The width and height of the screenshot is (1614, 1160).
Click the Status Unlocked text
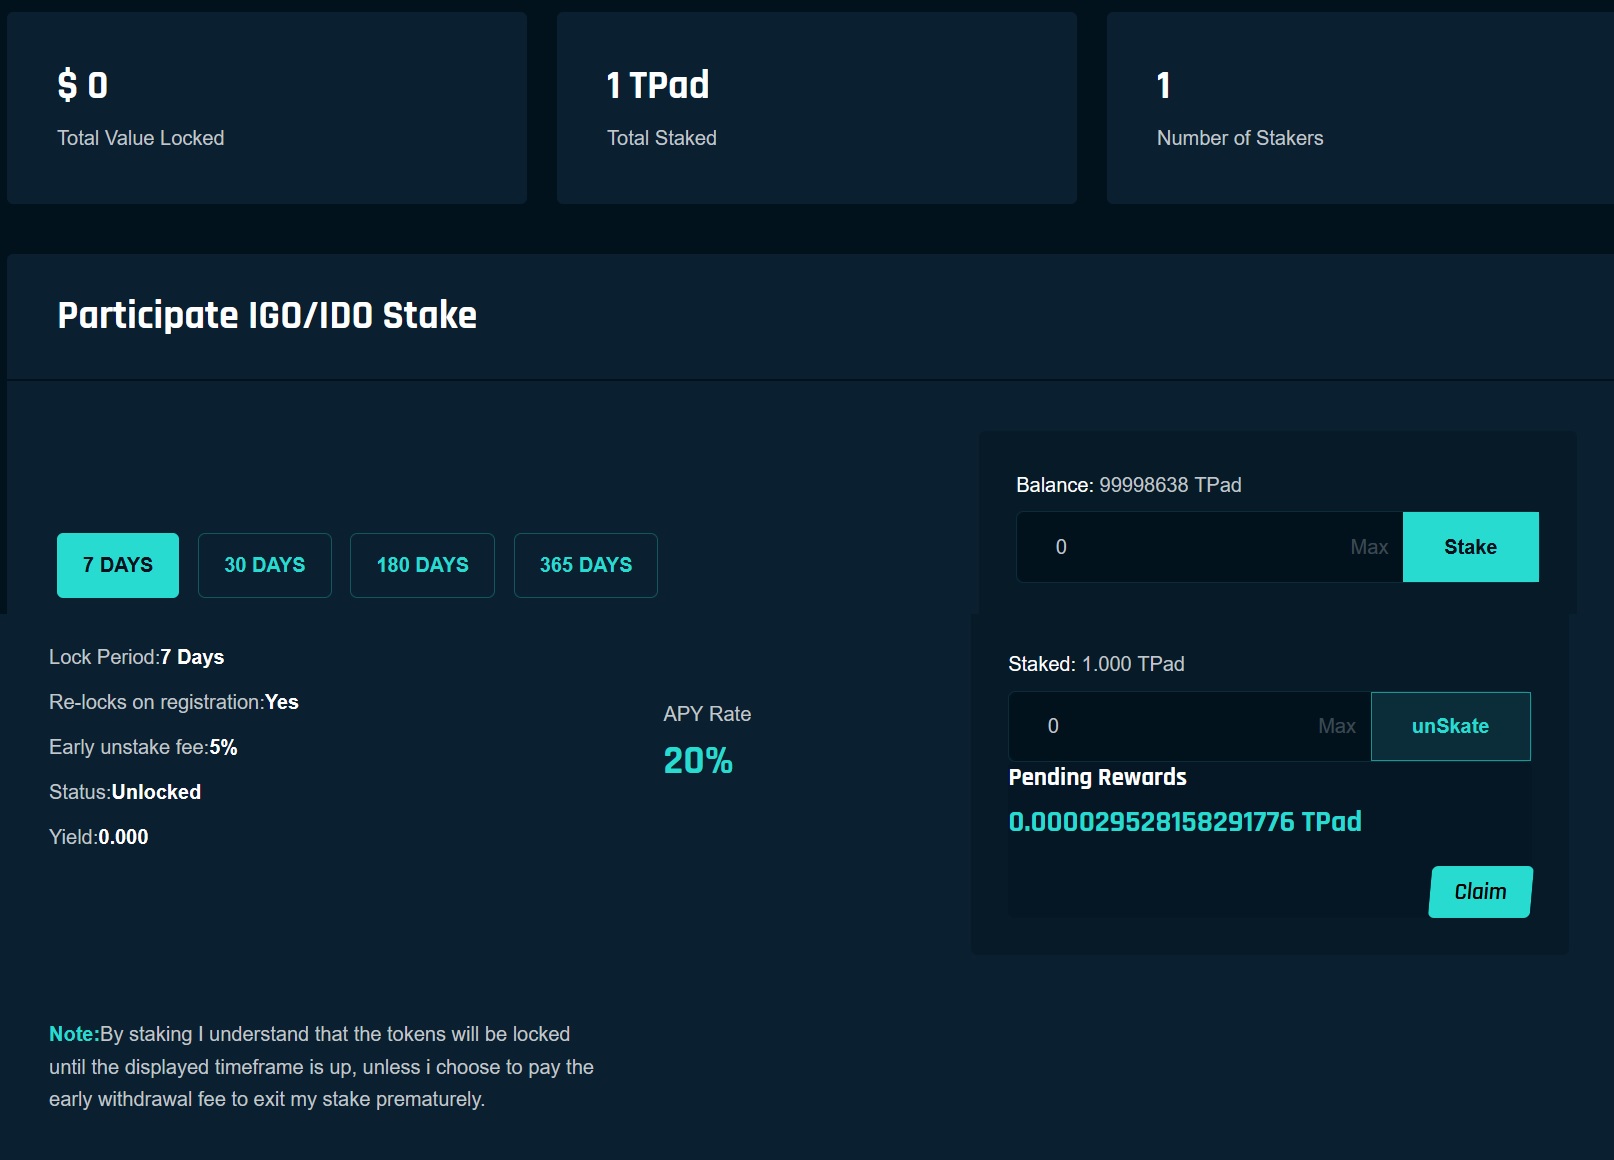click(125, 792)
